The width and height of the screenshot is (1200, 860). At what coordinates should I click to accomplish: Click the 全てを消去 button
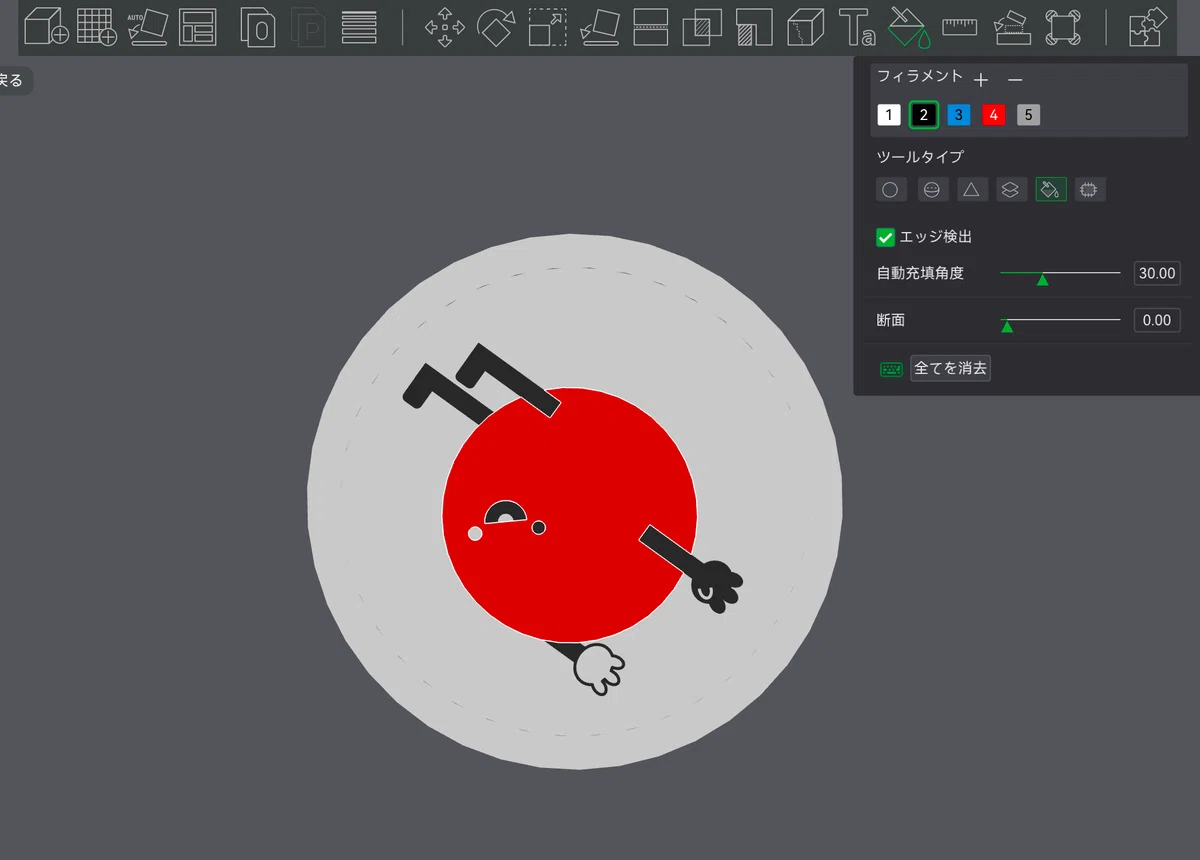pyautogui.click(x=951, y=368)
